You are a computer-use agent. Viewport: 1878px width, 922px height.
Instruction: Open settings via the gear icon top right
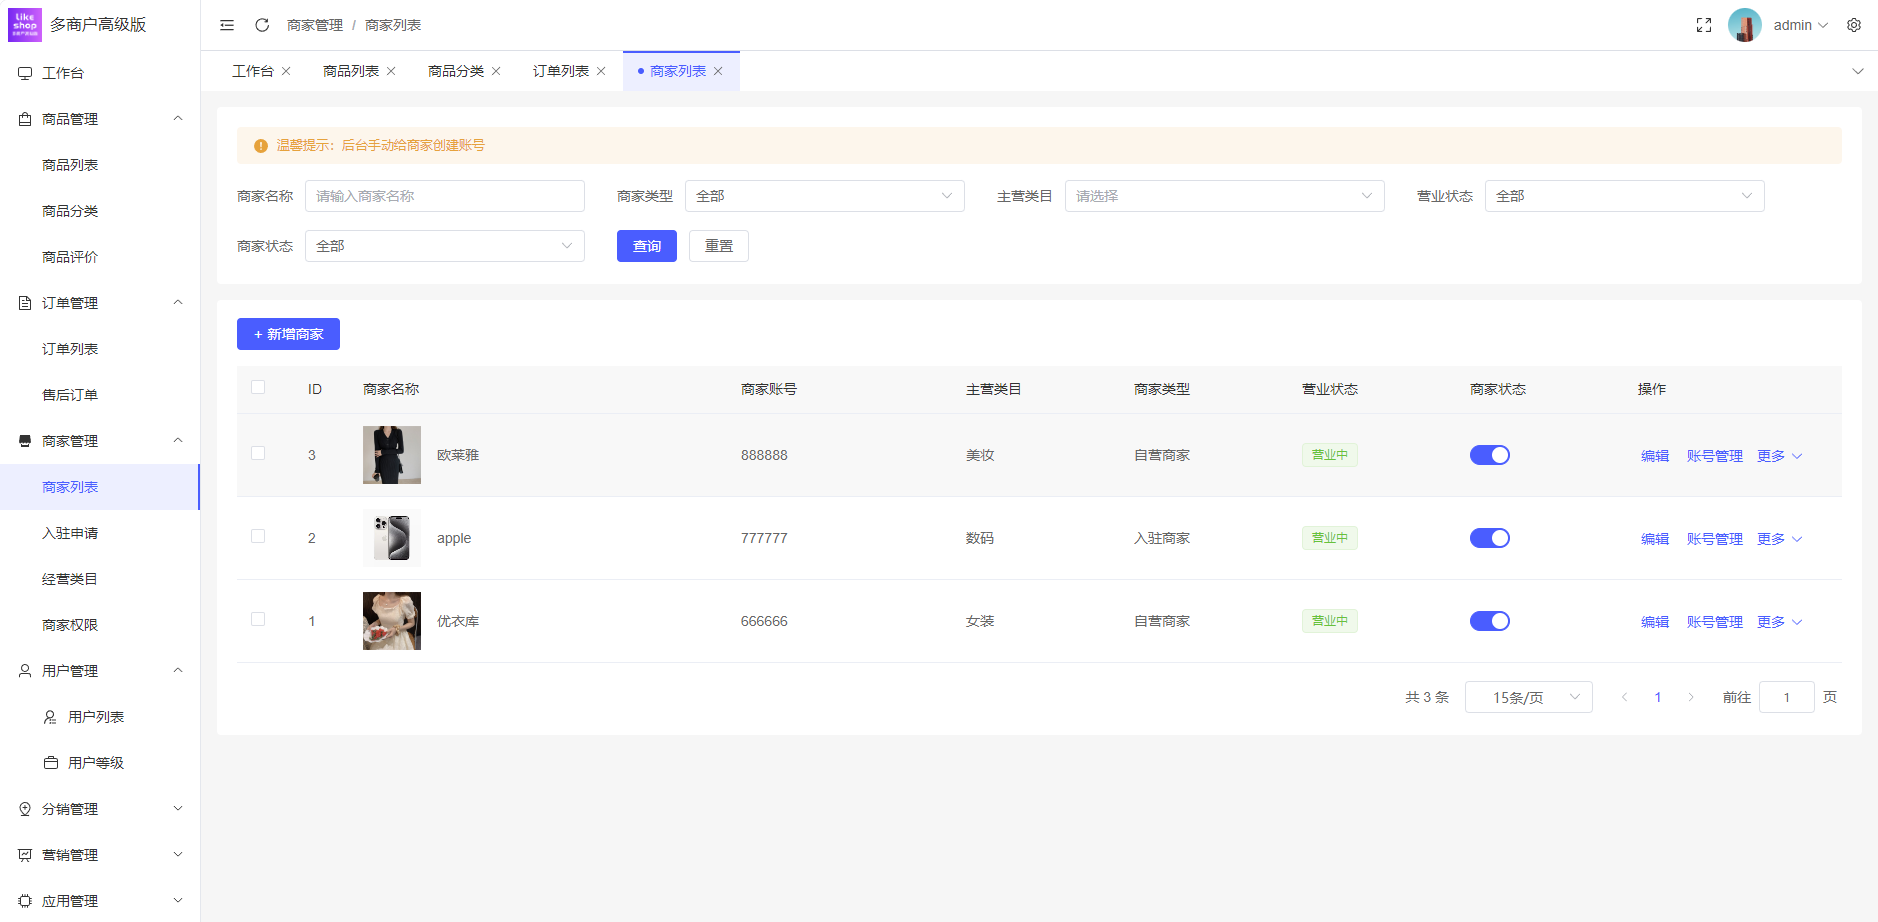(x=1856, y=24)
